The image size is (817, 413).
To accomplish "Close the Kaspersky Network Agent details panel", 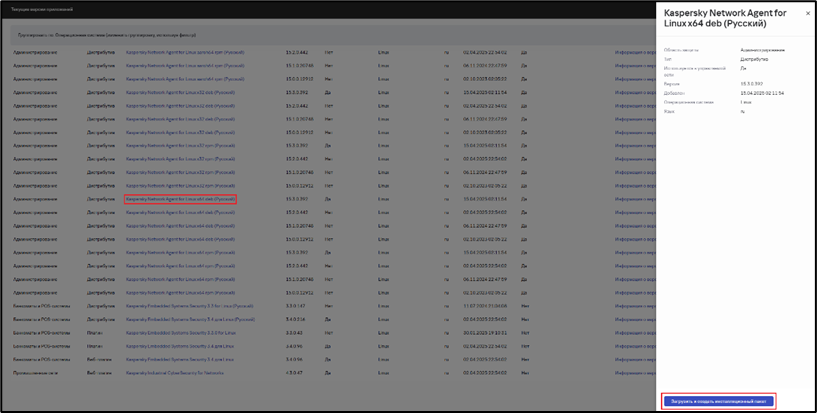I will coord(808,14).
